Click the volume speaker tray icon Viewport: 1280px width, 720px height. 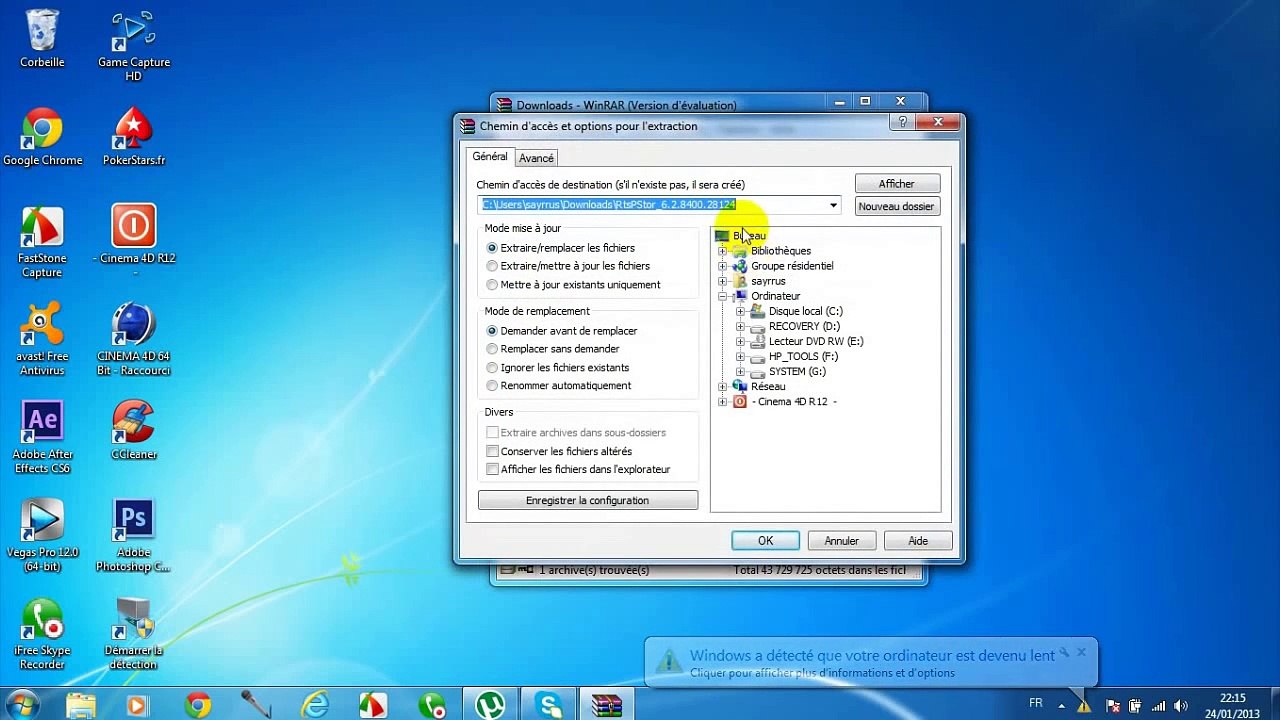(x=1182, y=705)
